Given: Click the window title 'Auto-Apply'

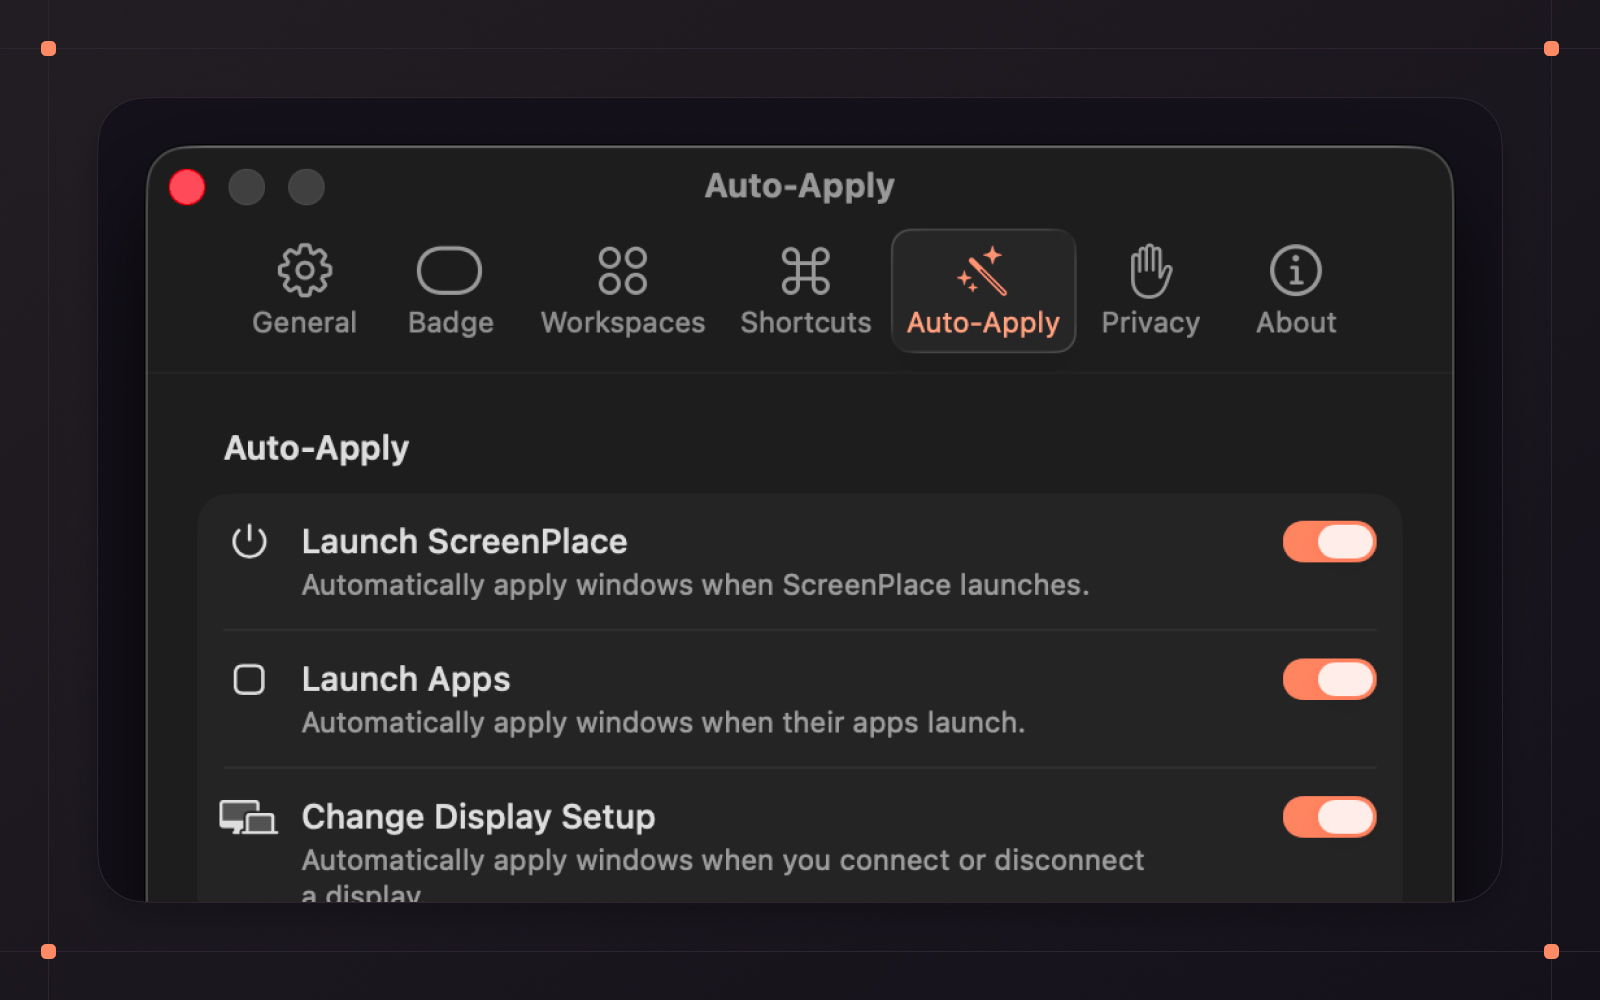Looking at the screenshot, I should pyautogui.click(x=799, y=187).
